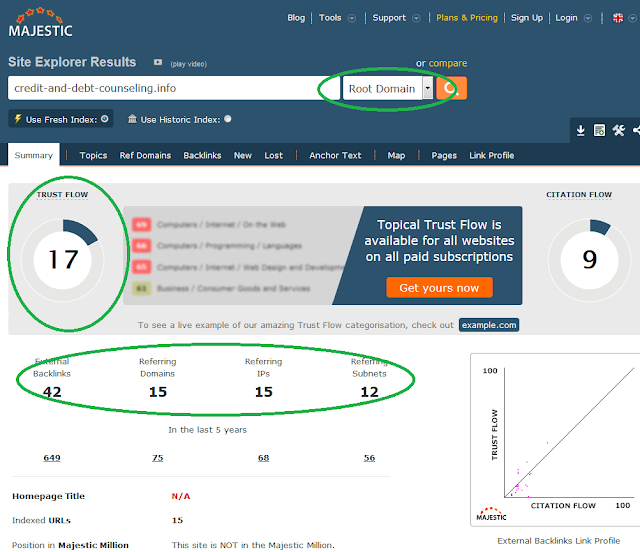The height and width of the screenshot is (552, 640).
Task: Switch to the Backlinks tab
Action: pos(202,155)
